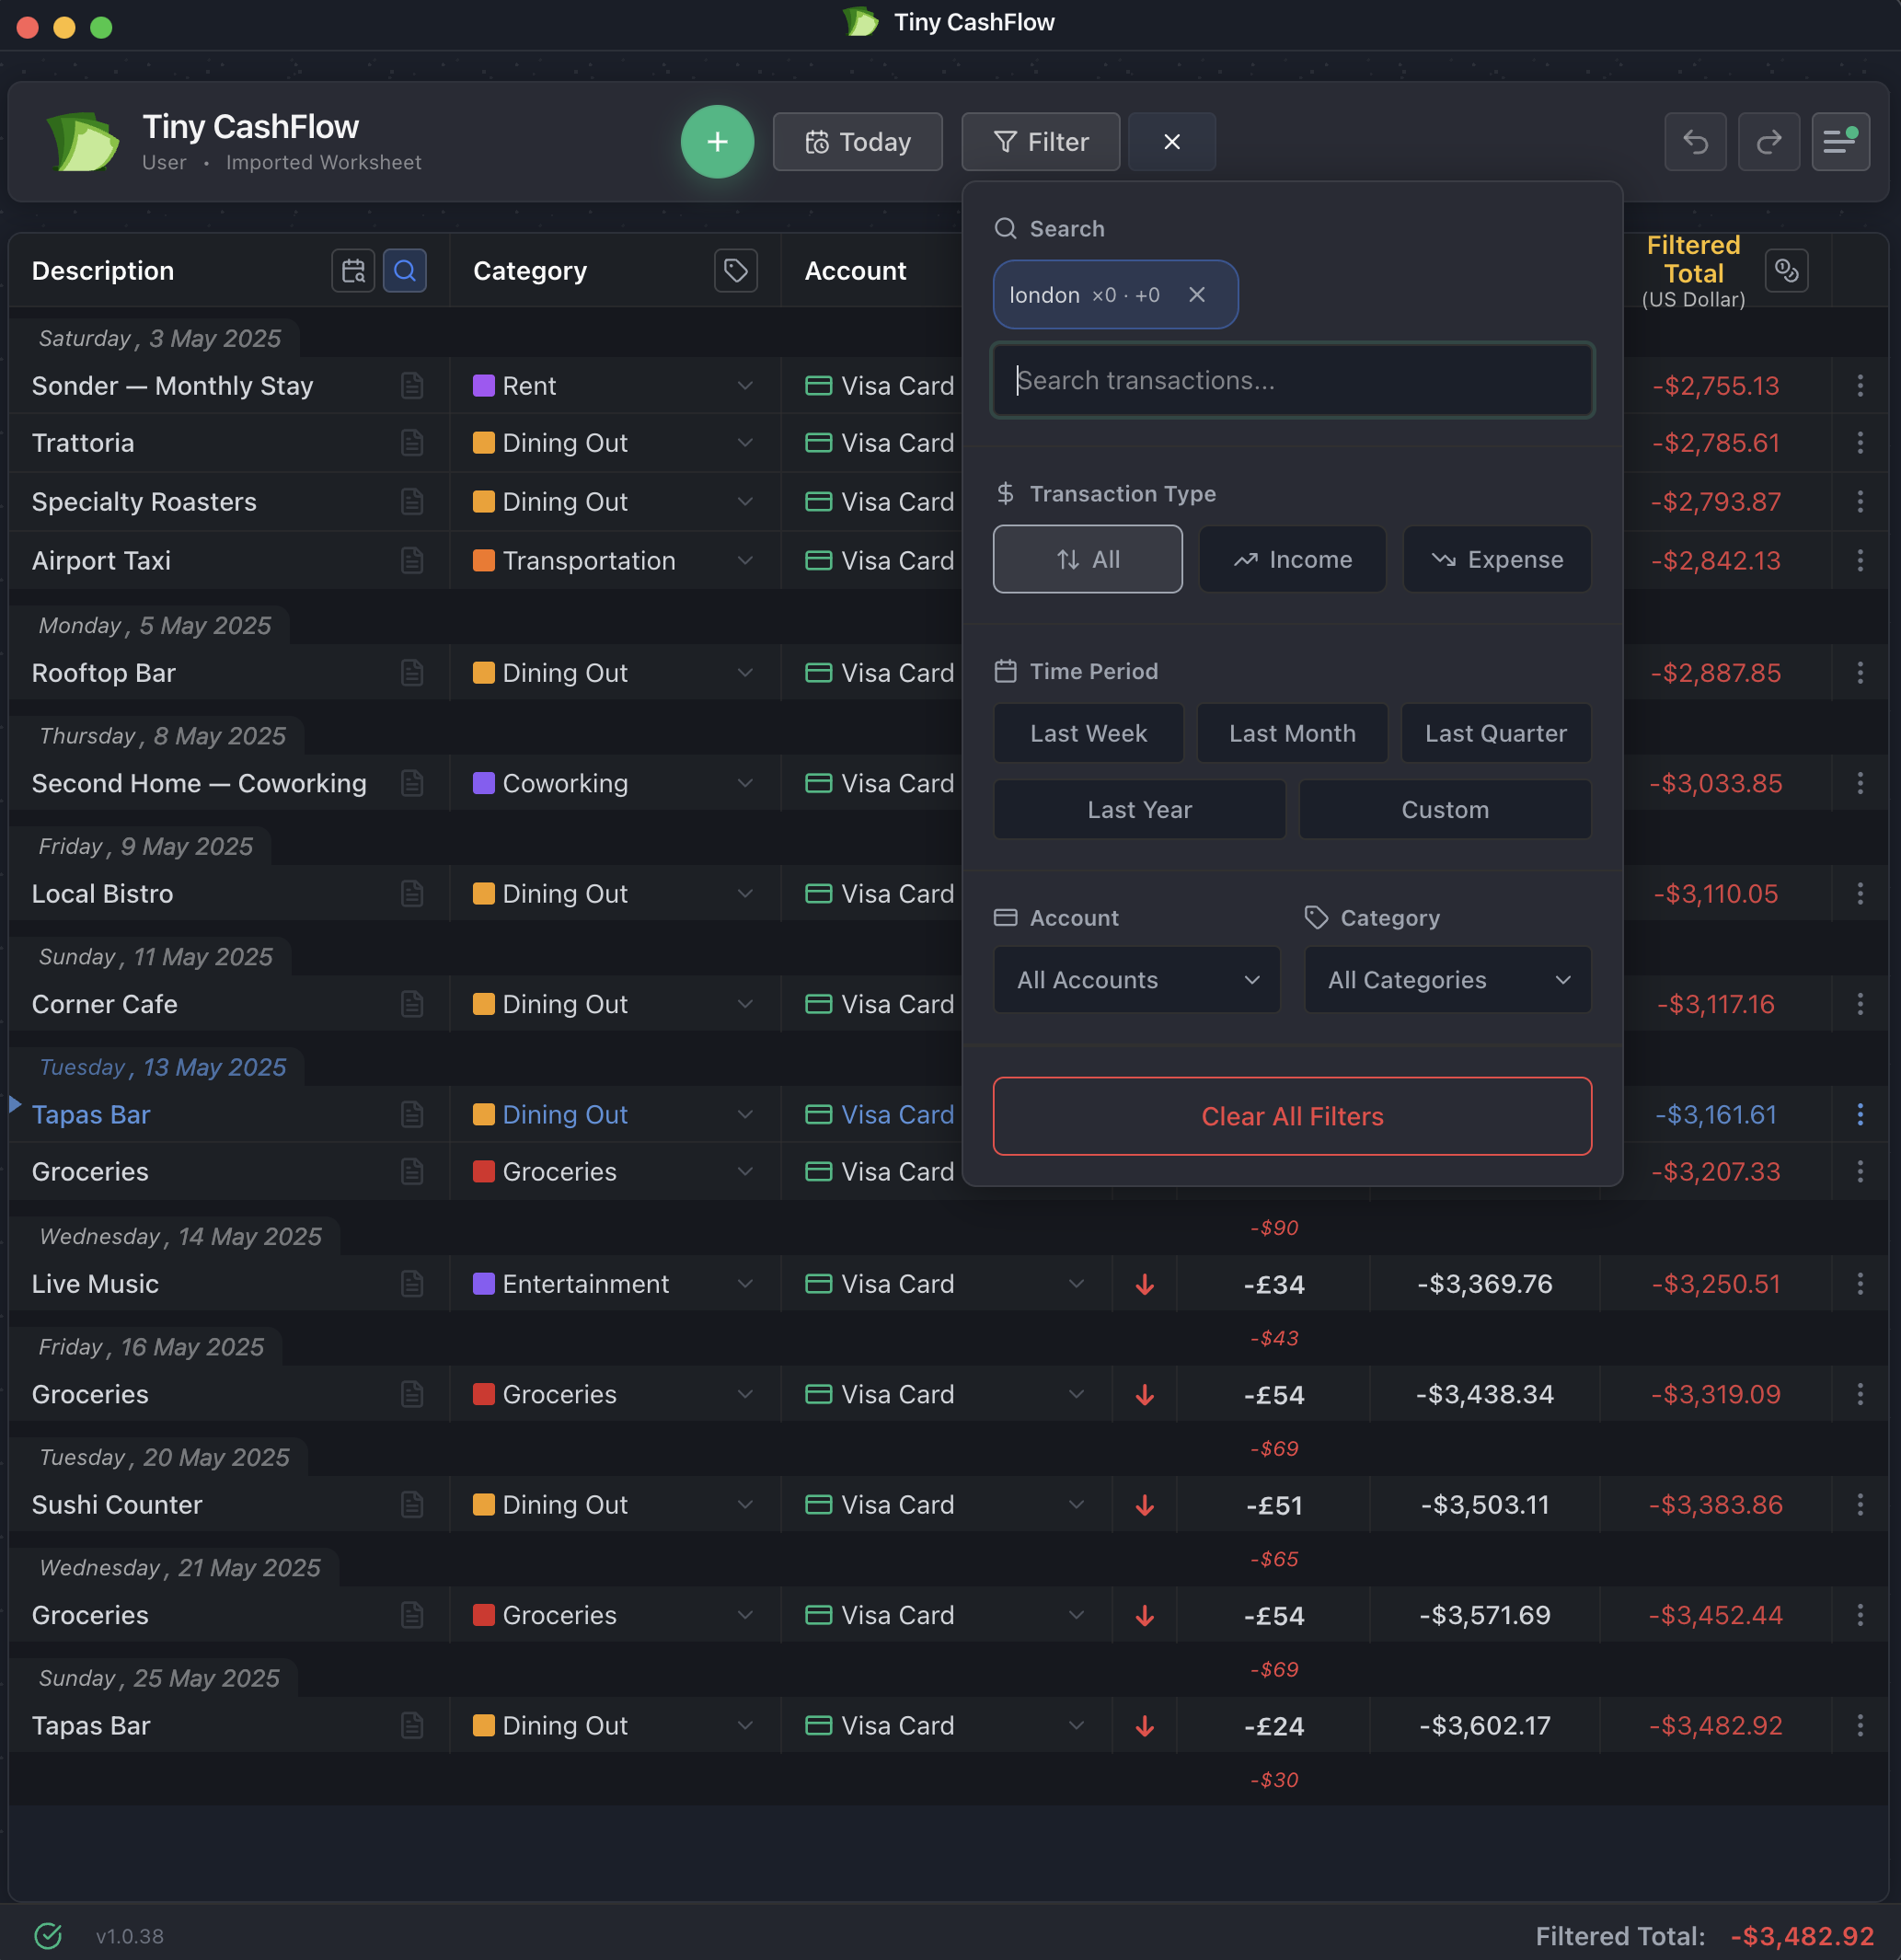Open note icon for Trattoria row

(x=412, y=443)
